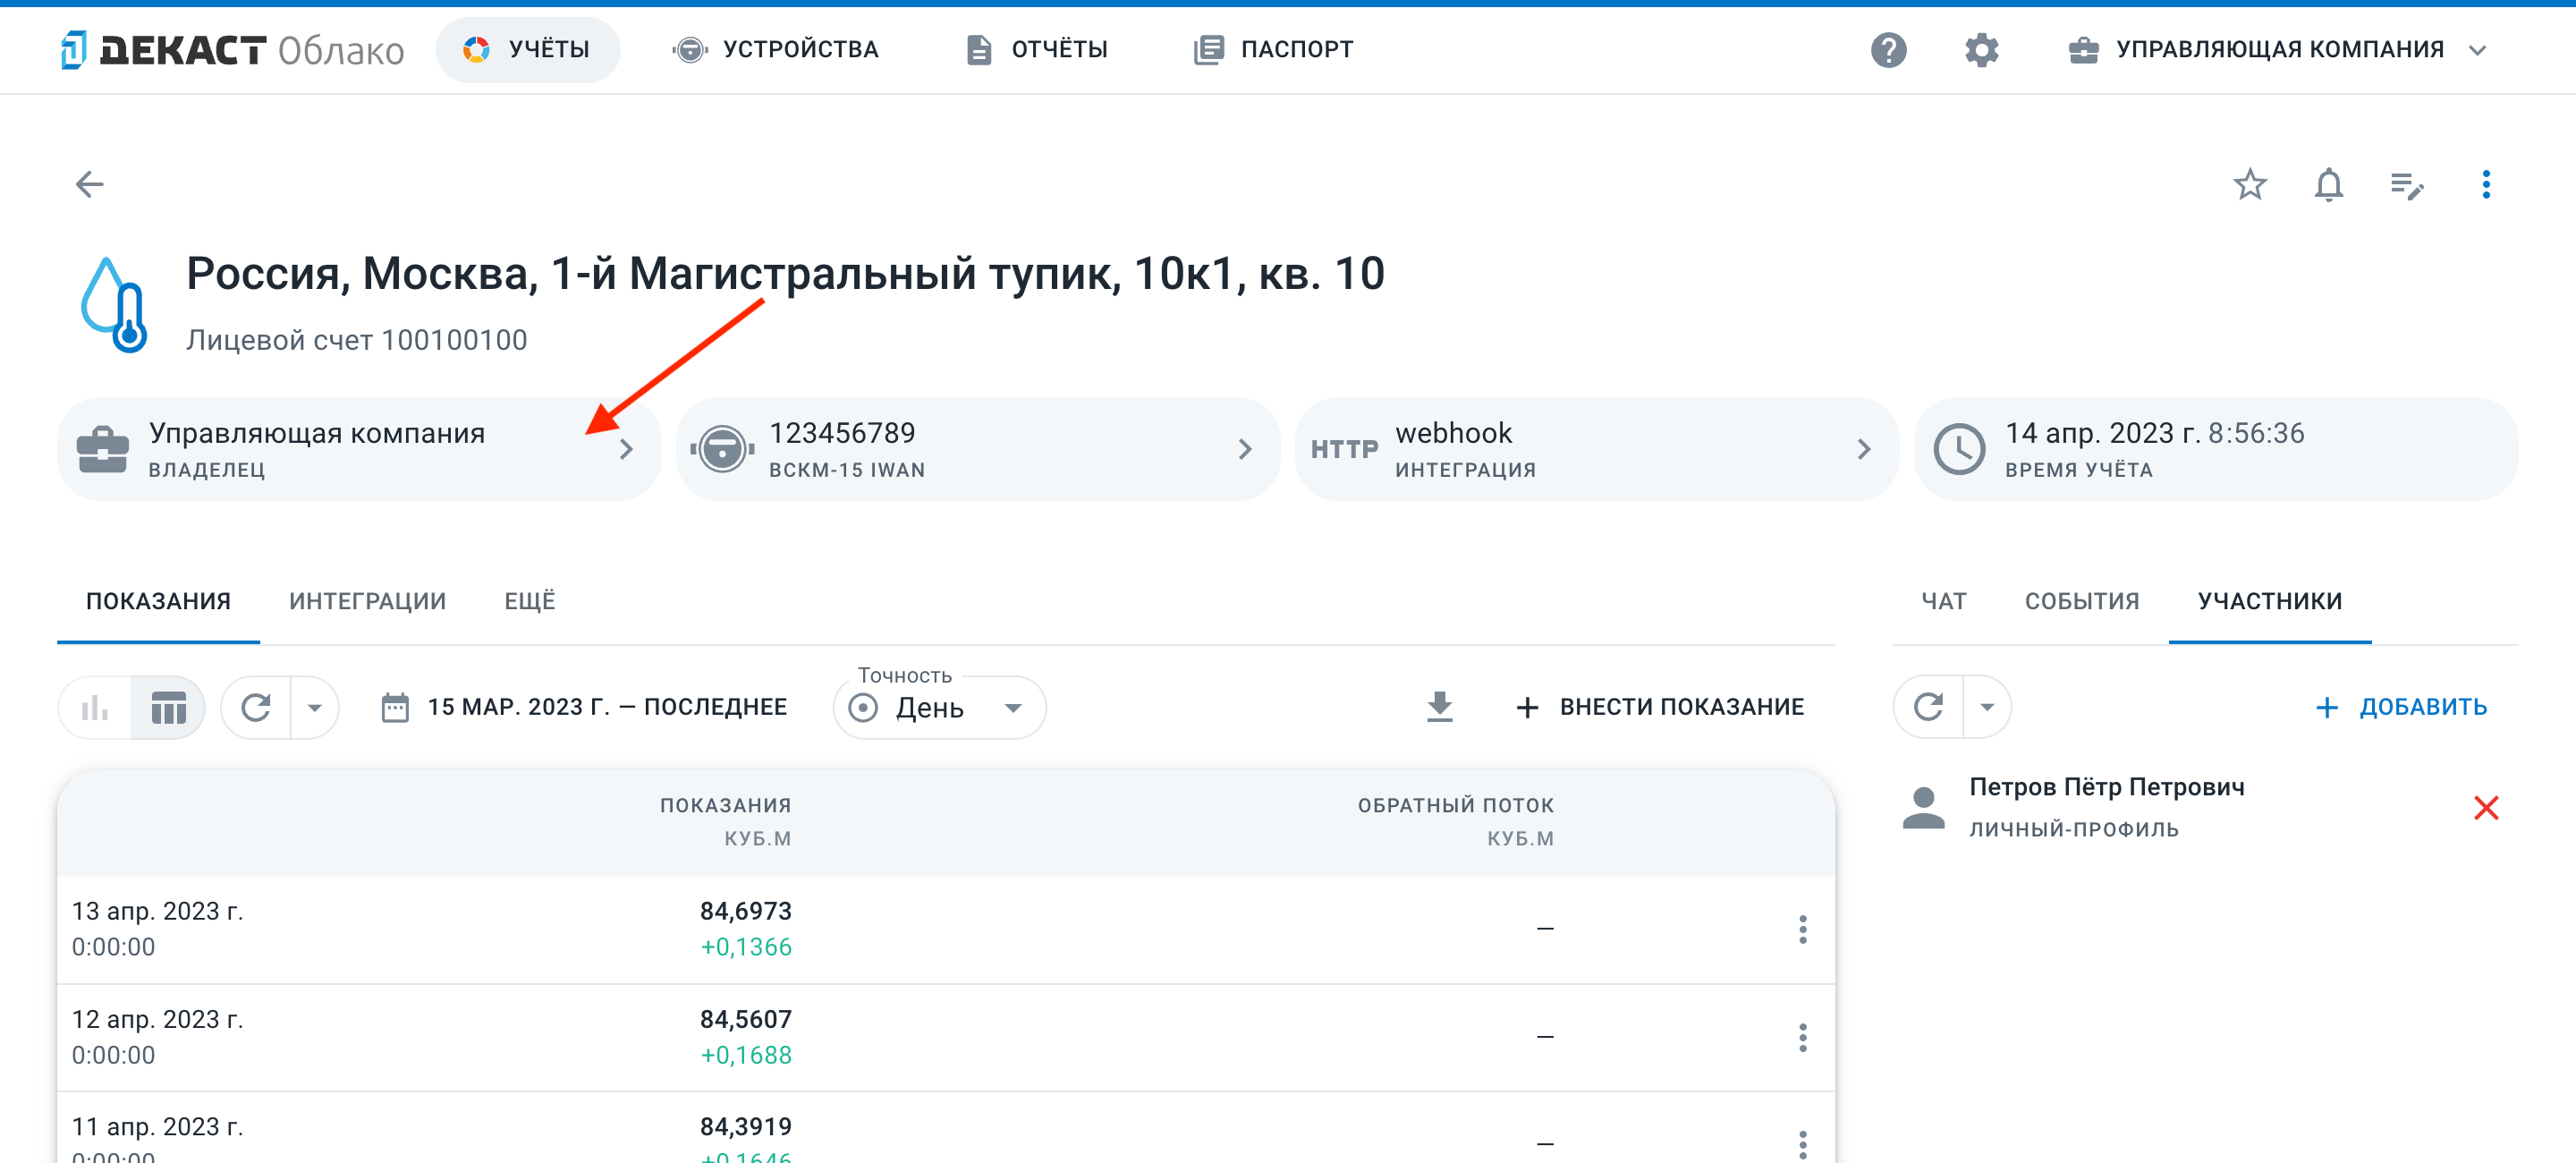Click the meter device icon on card

(722, 449)
